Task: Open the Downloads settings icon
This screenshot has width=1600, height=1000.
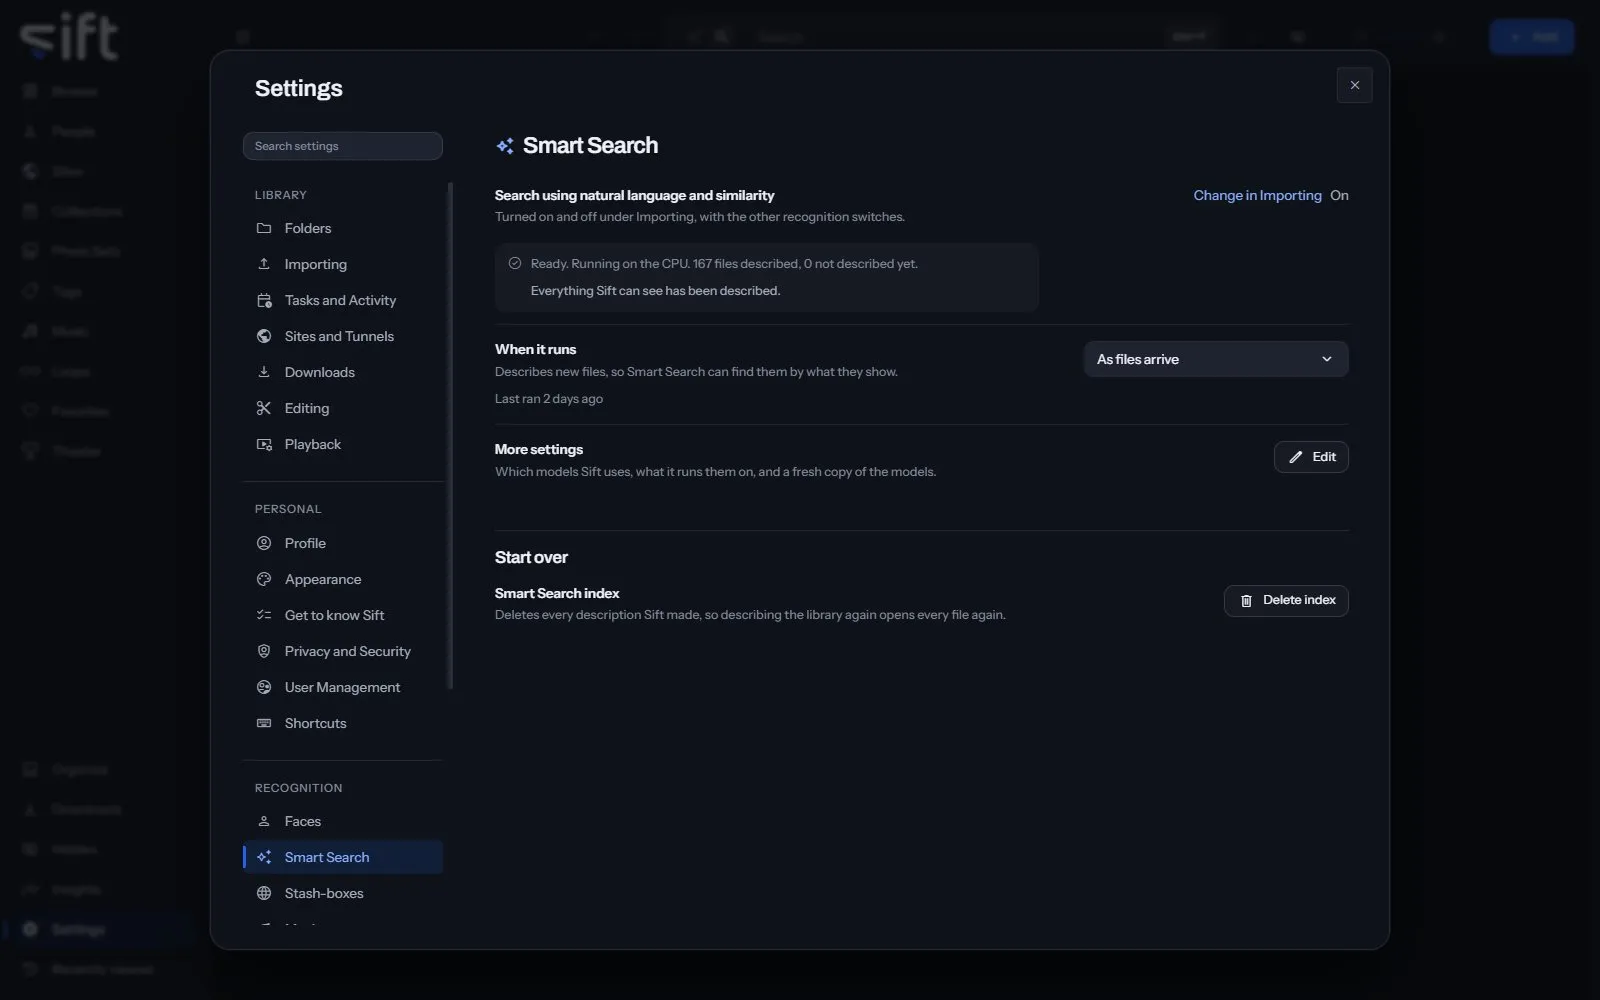Action: click(x=264, y=372)
